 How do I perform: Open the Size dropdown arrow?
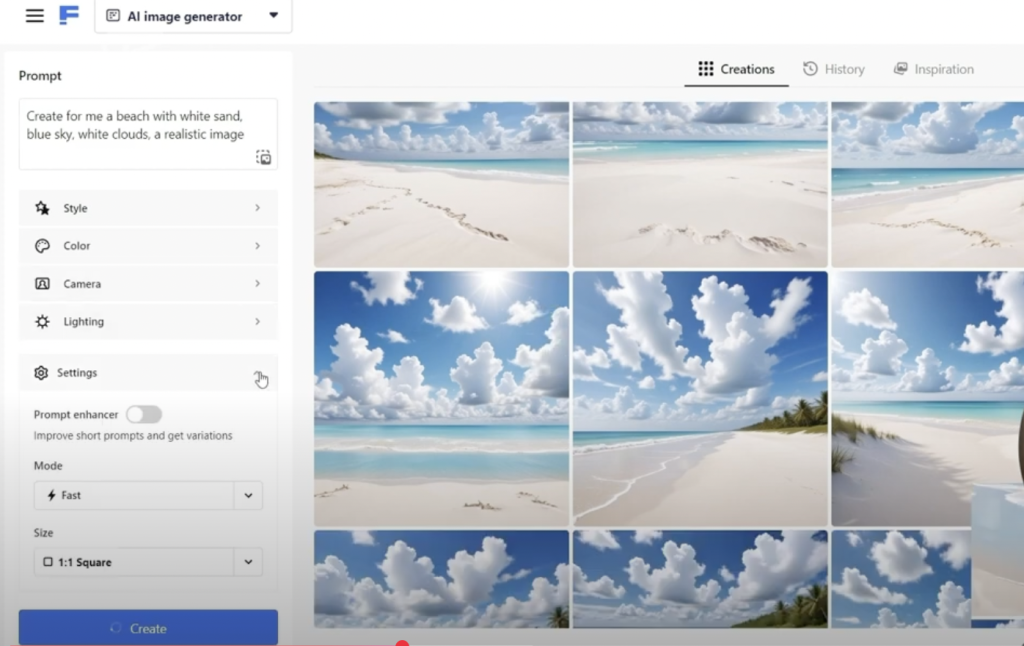(248, 562)
